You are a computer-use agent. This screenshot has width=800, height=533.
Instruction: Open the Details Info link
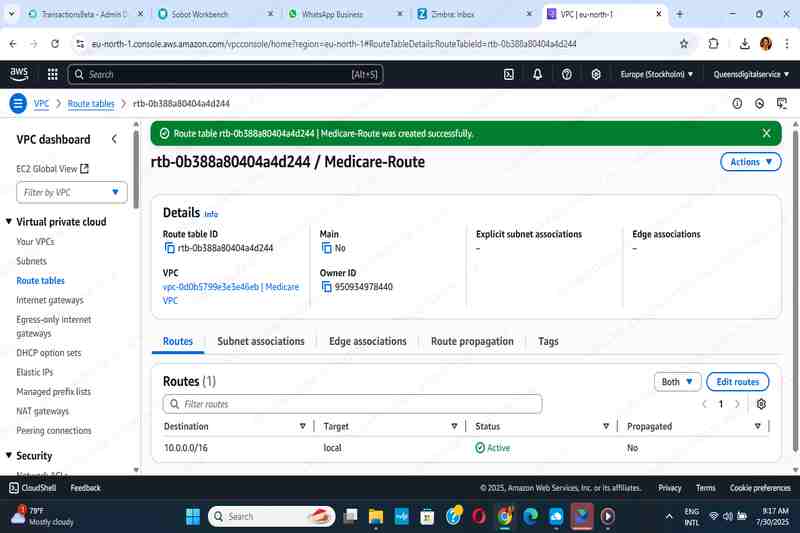point(211,214)
